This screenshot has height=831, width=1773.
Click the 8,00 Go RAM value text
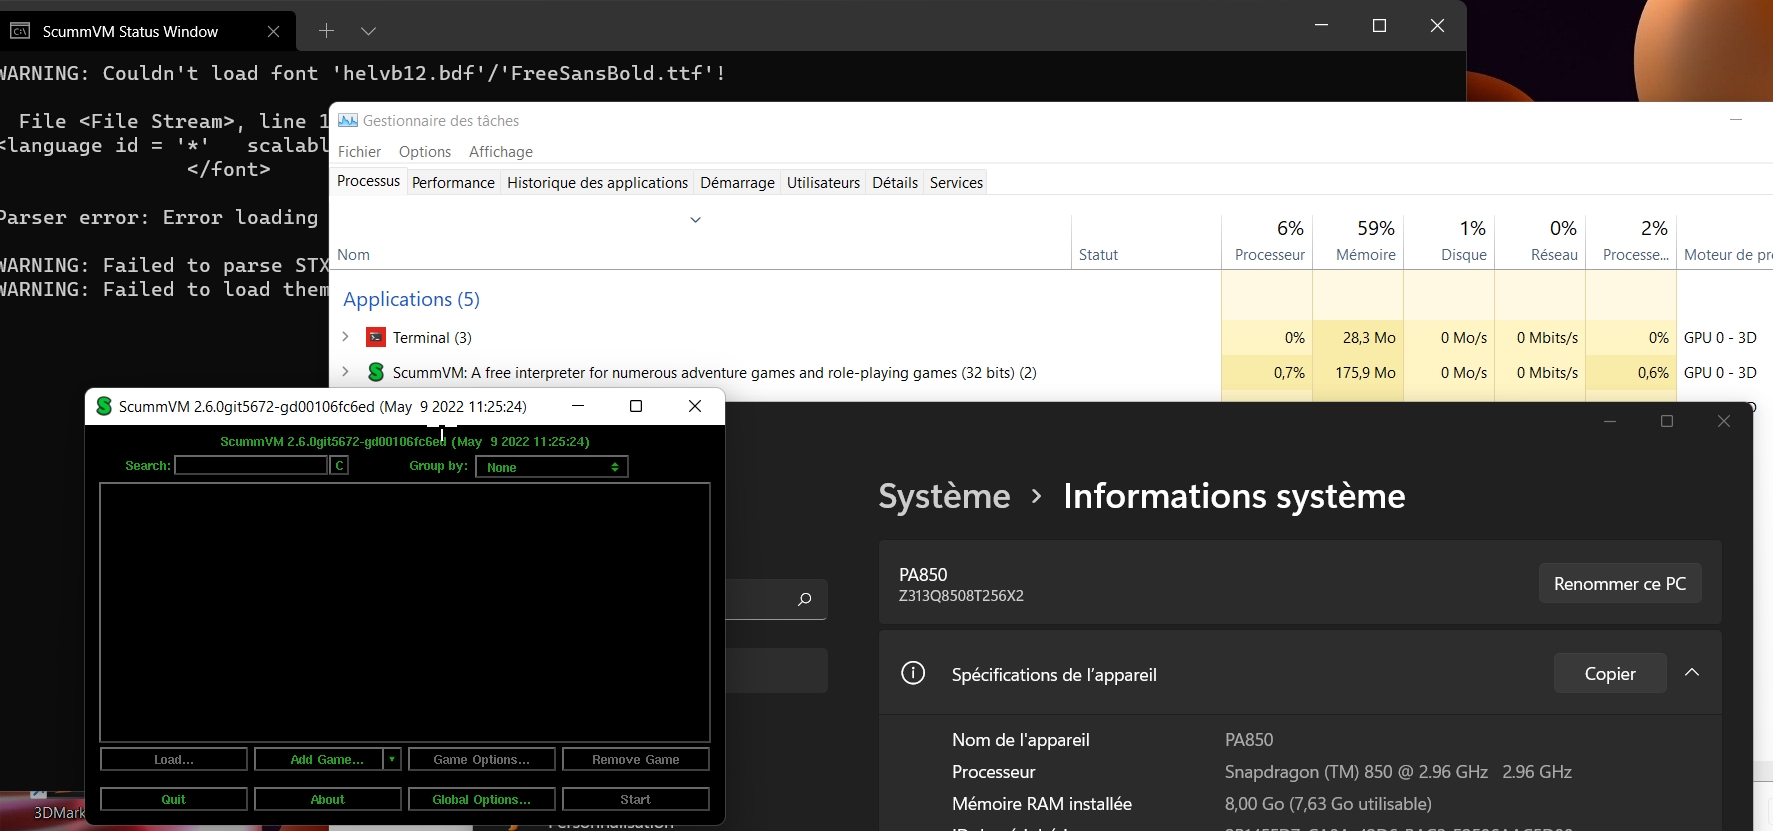pyautogui.click(x=1328, y=804)
